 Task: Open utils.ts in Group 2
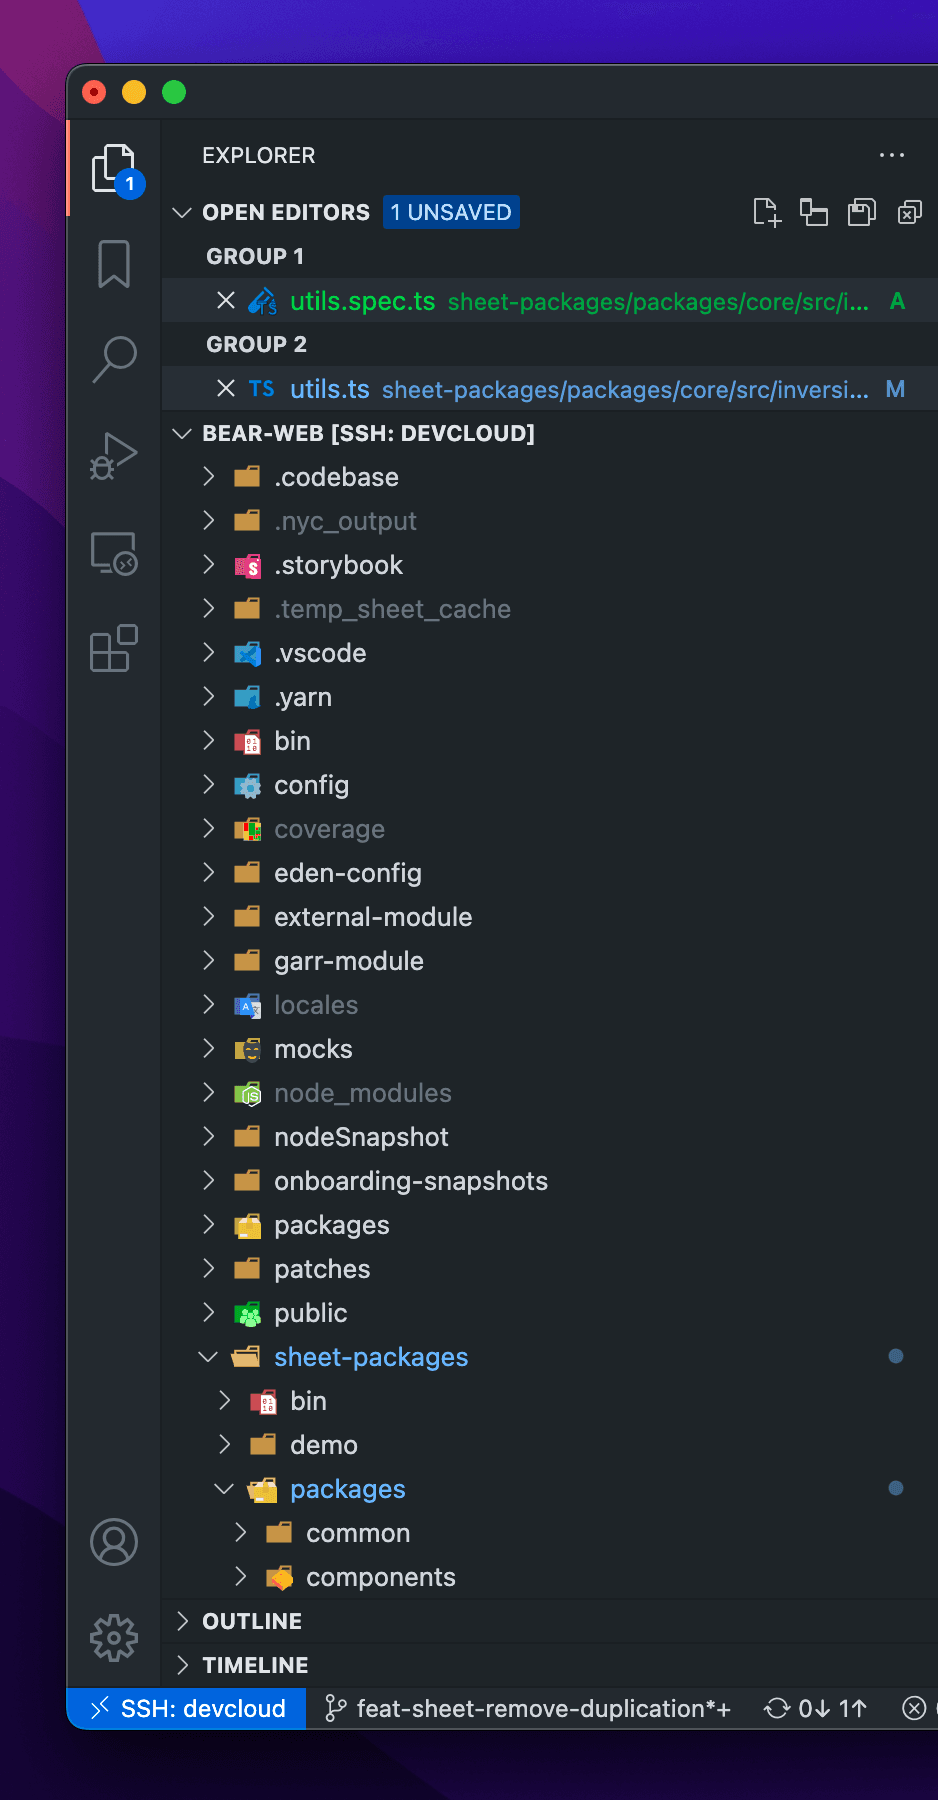point(330,389)
